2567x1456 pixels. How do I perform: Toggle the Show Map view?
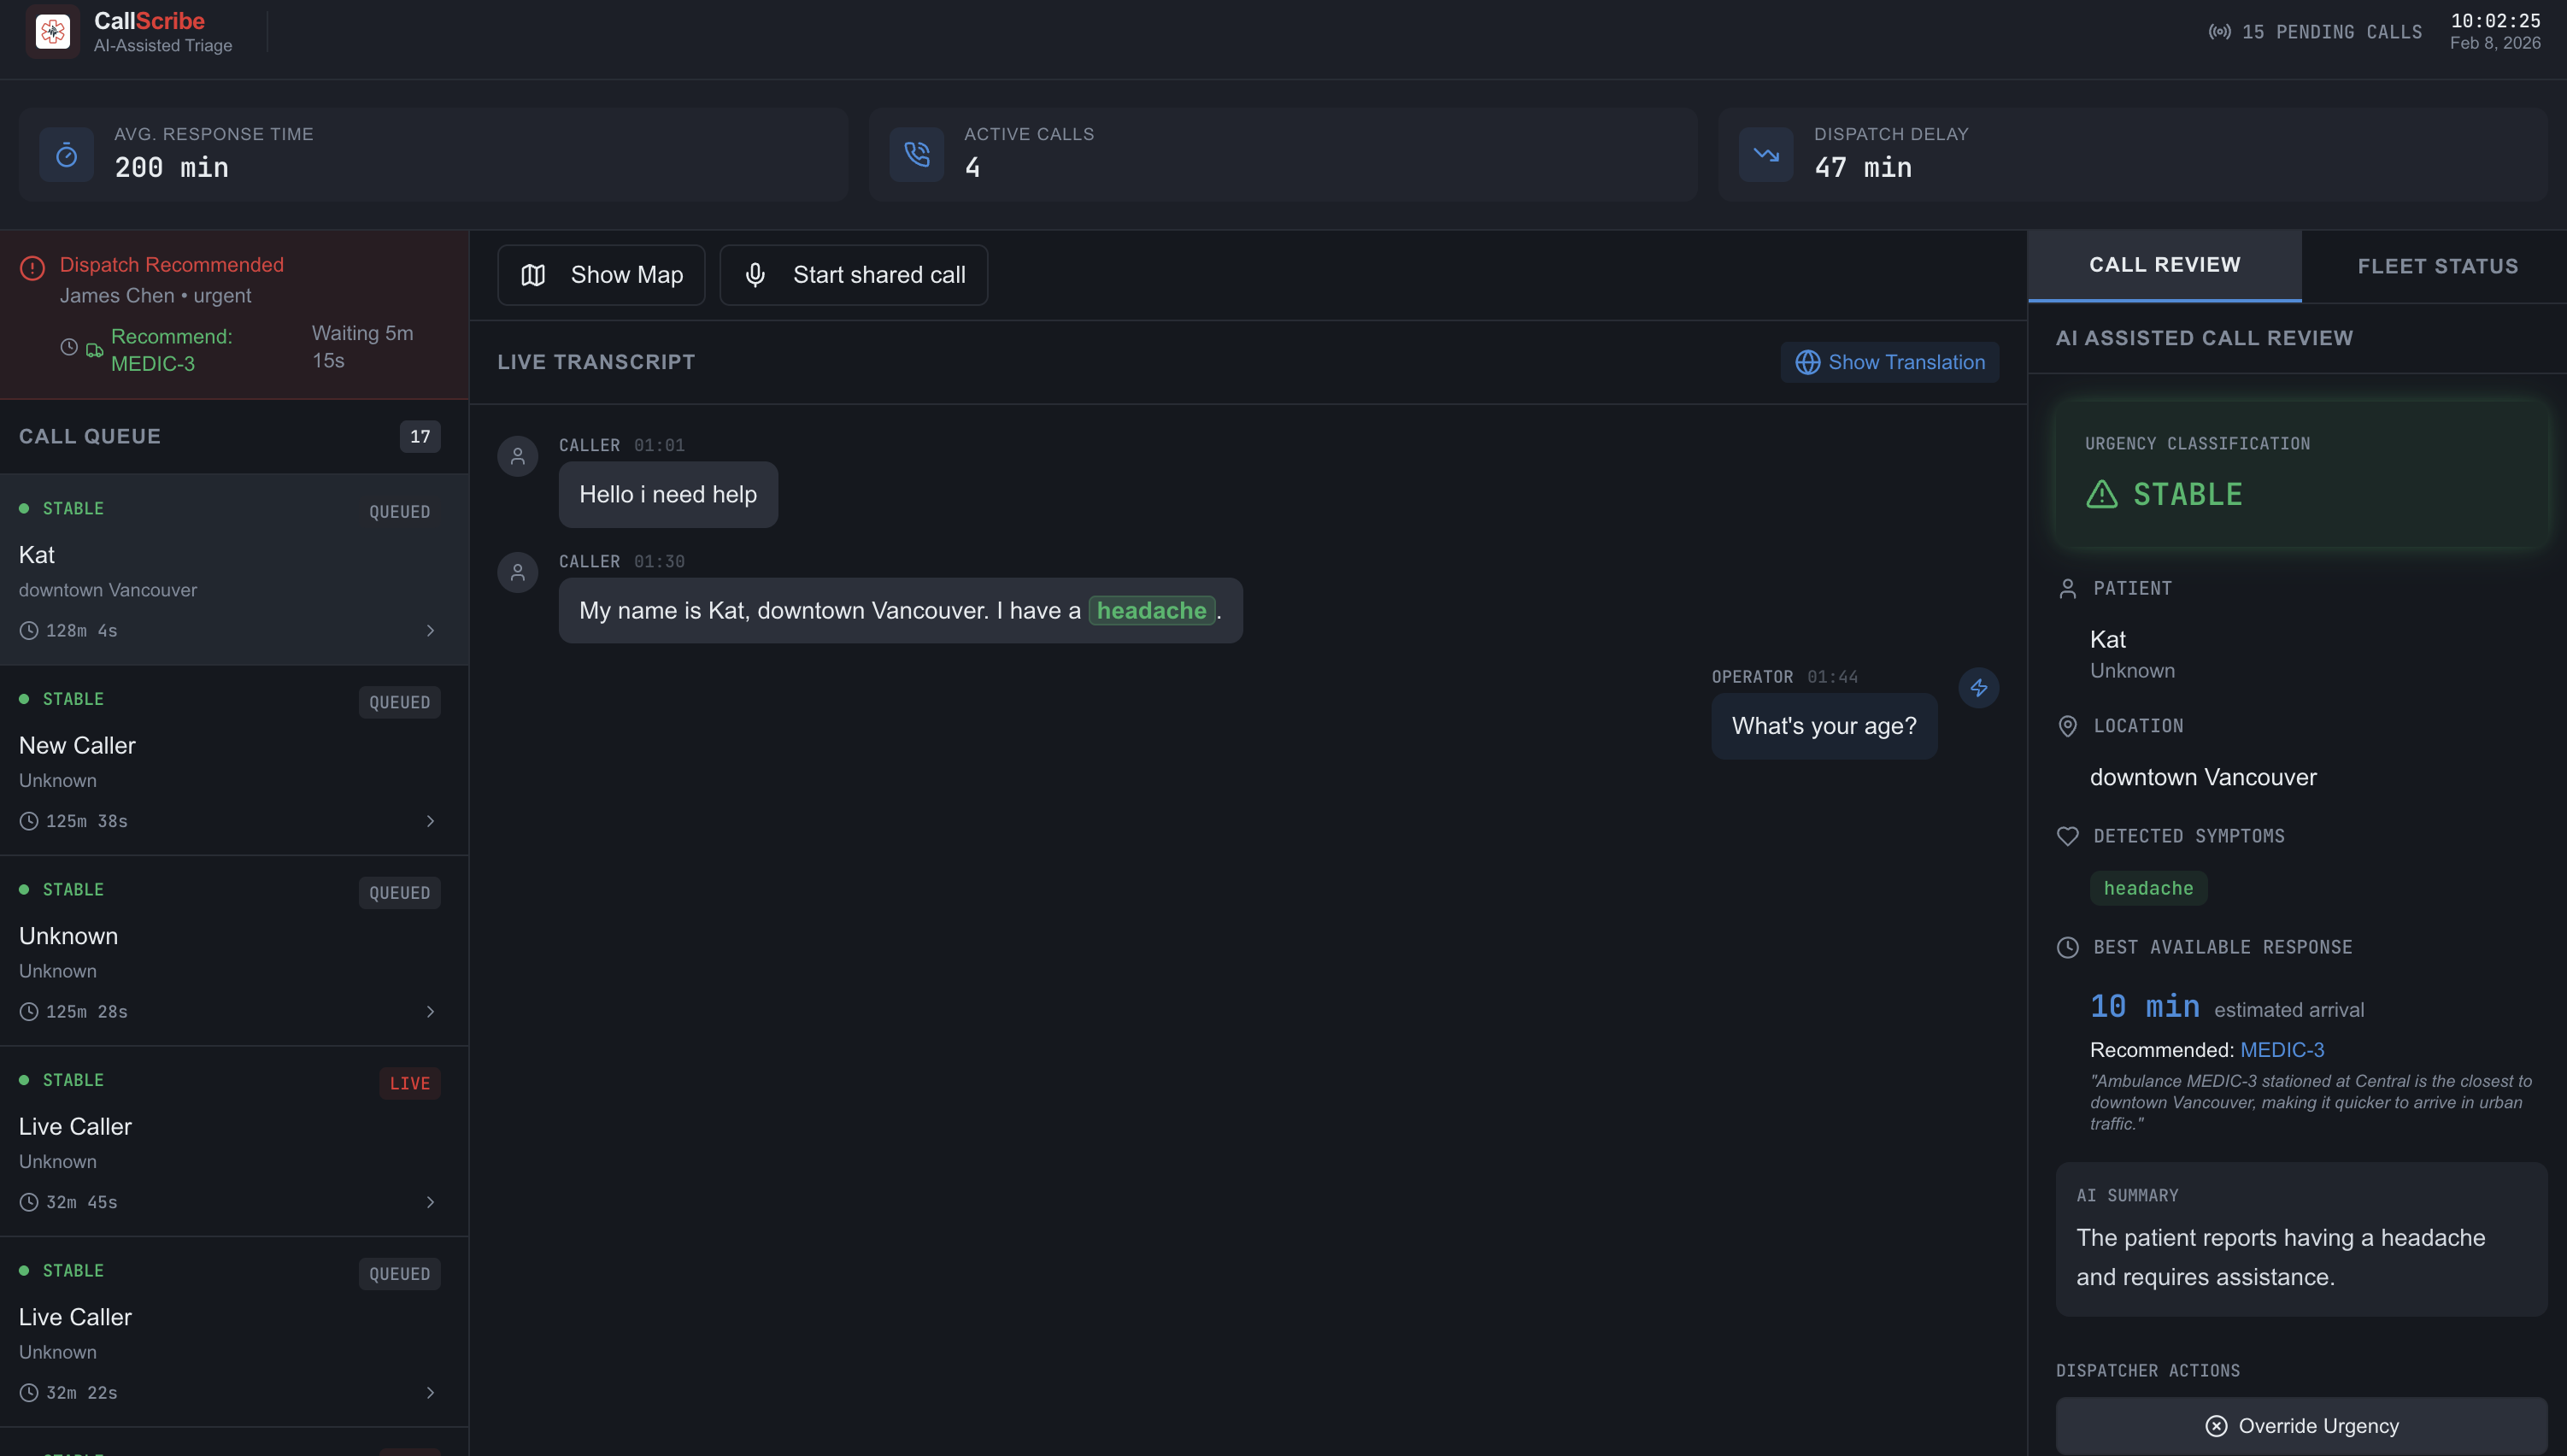click(x=601, y=275)
